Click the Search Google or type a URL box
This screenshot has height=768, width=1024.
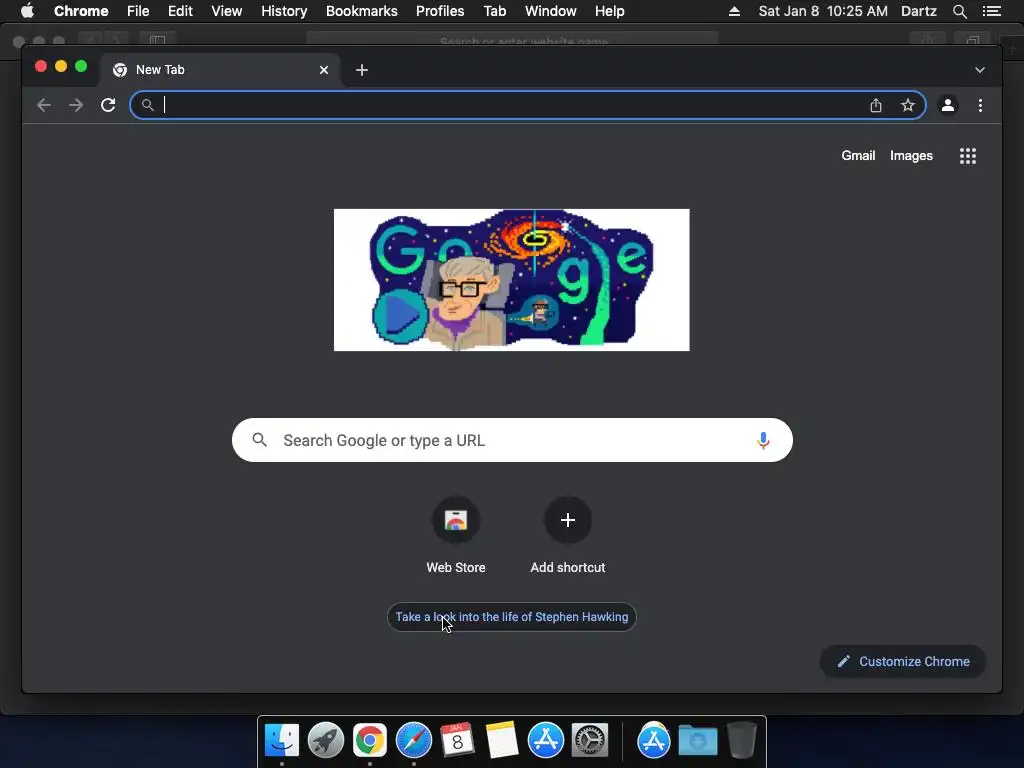512,440
